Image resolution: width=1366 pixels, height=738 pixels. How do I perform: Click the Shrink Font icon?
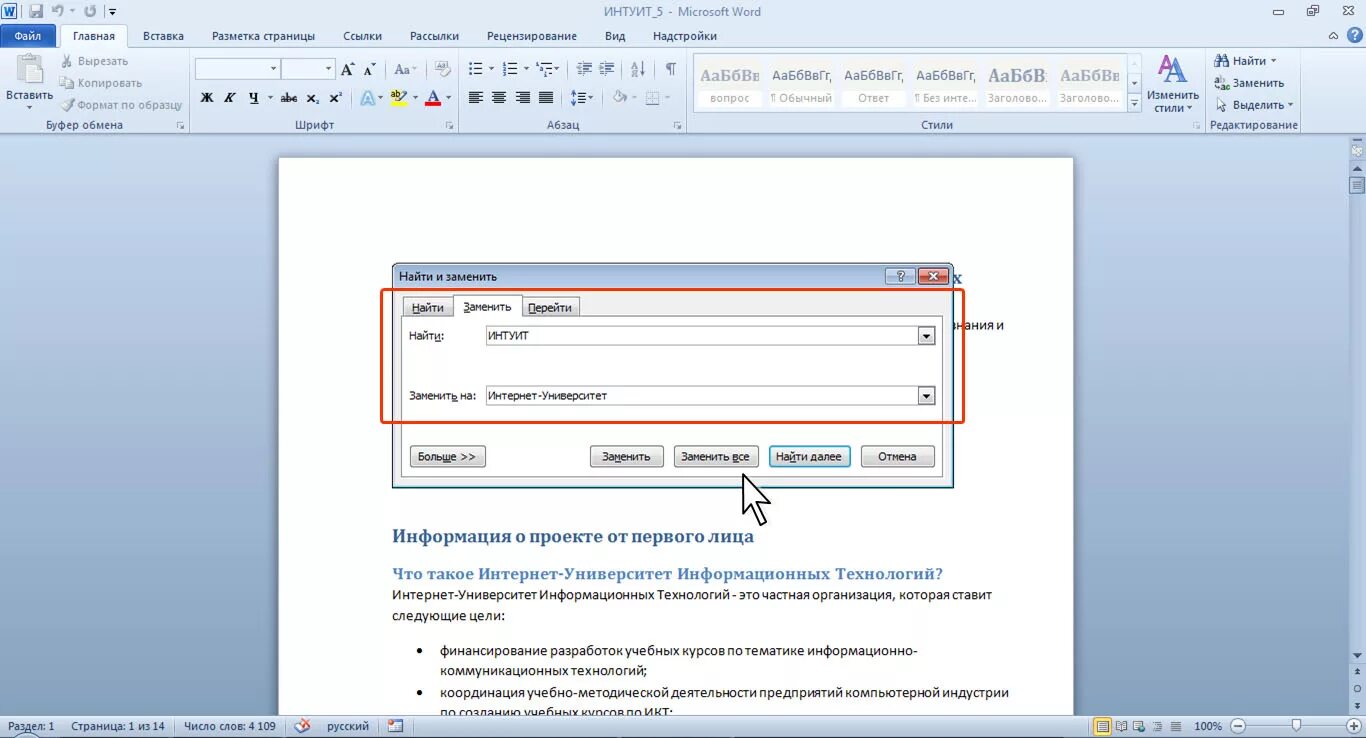click(x=369, y=69)
